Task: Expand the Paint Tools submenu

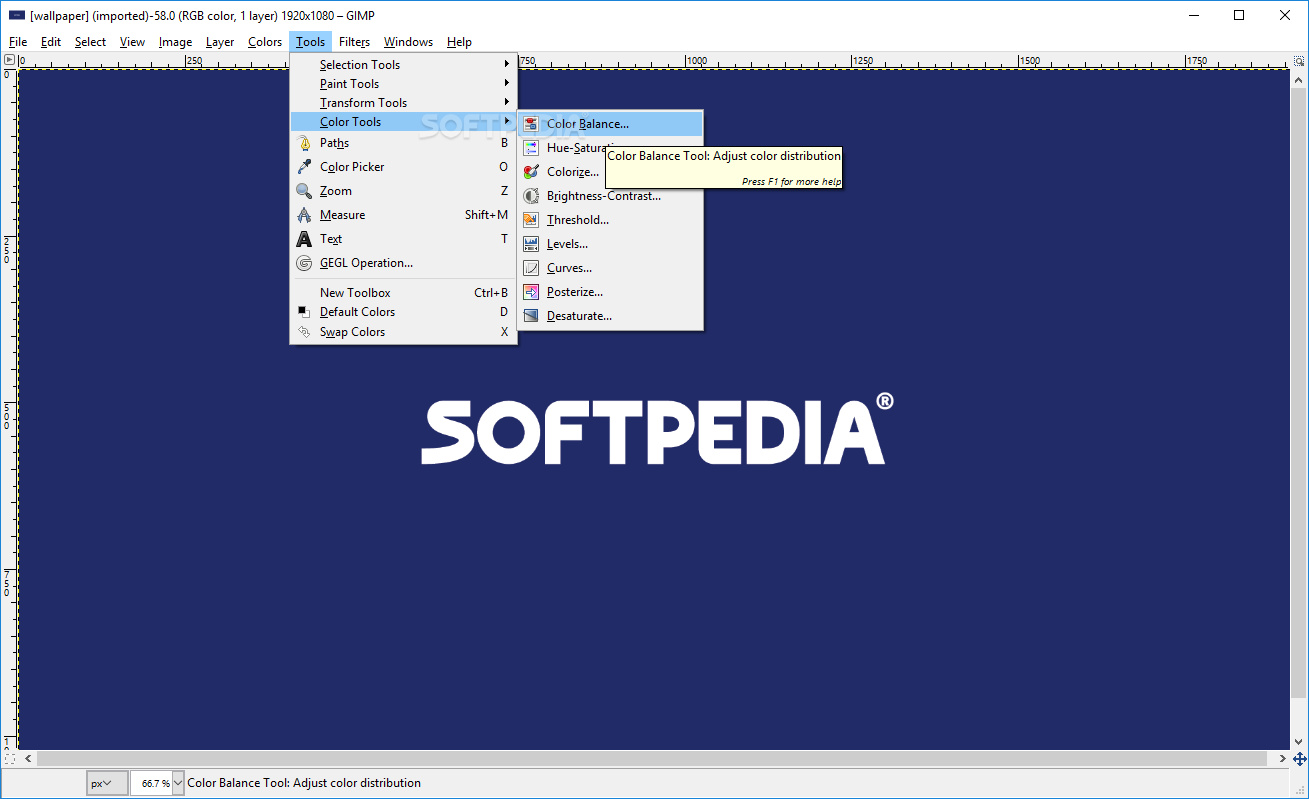Action: [x=404, y=84]
